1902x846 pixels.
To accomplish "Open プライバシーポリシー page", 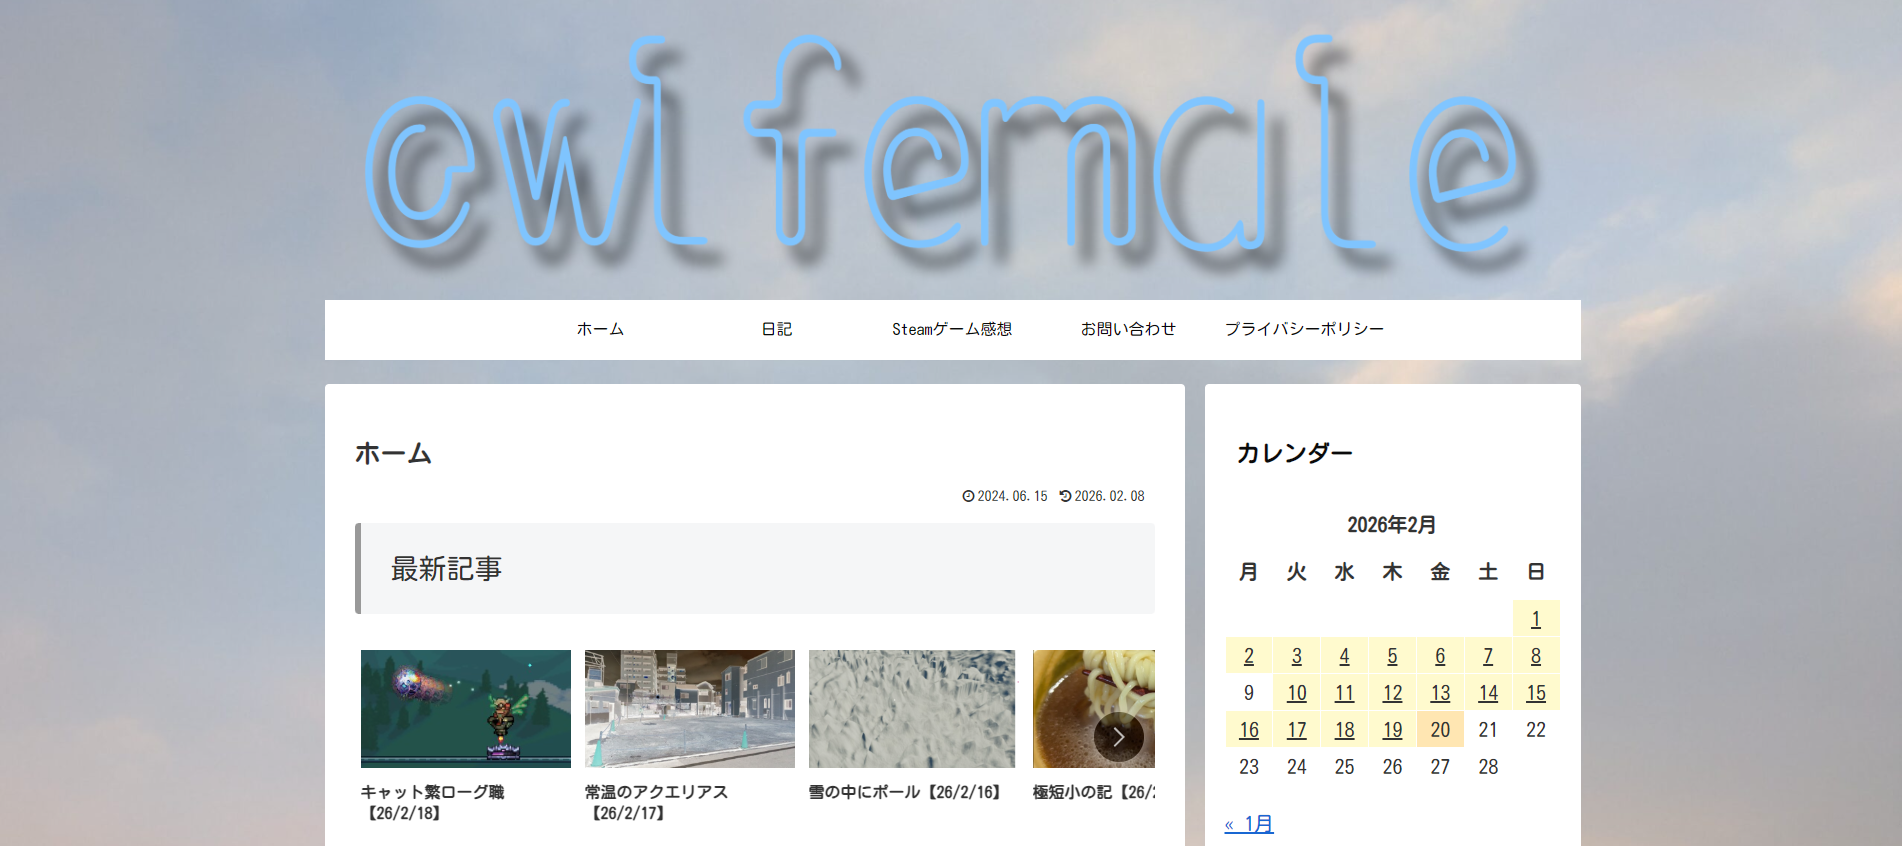I will click(x=1304, y=329).
